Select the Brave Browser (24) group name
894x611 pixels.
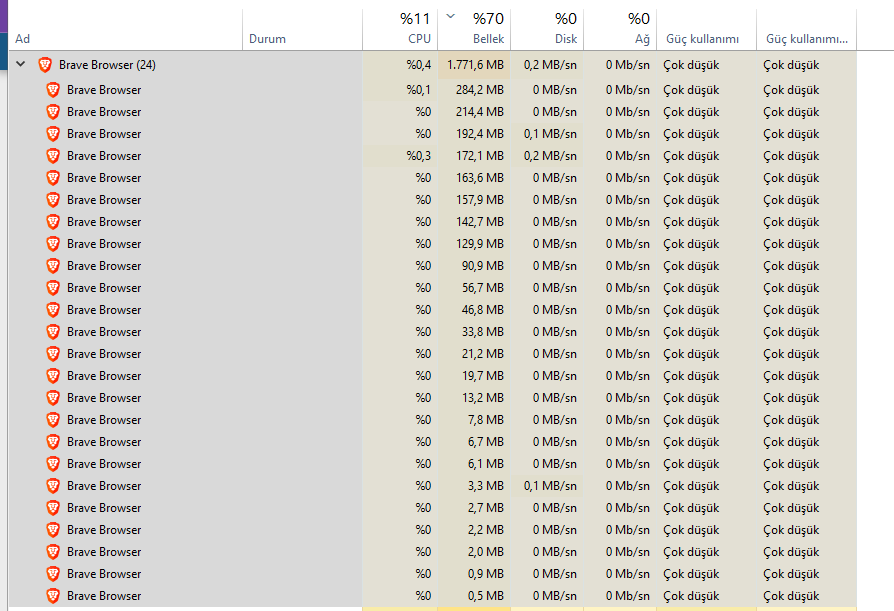[107, 65]
